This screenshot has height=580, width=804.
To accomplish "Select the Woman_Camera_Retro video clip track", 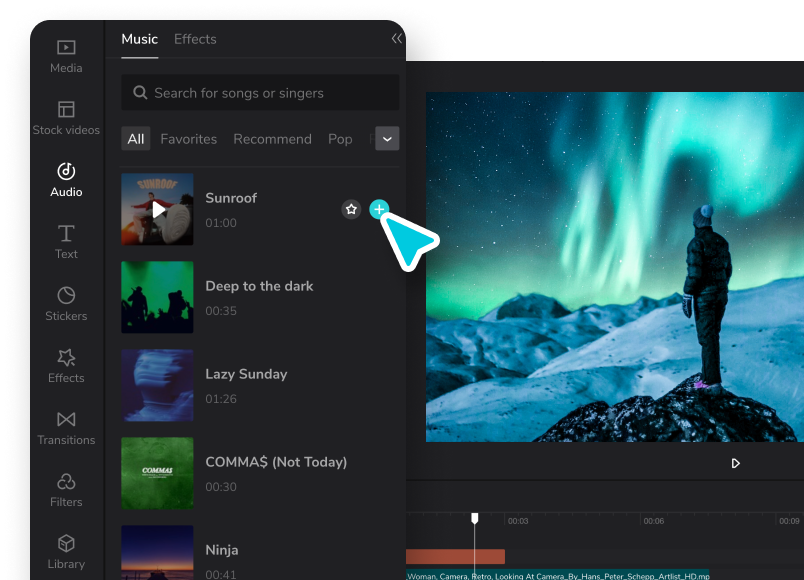I will click(558, 575).
